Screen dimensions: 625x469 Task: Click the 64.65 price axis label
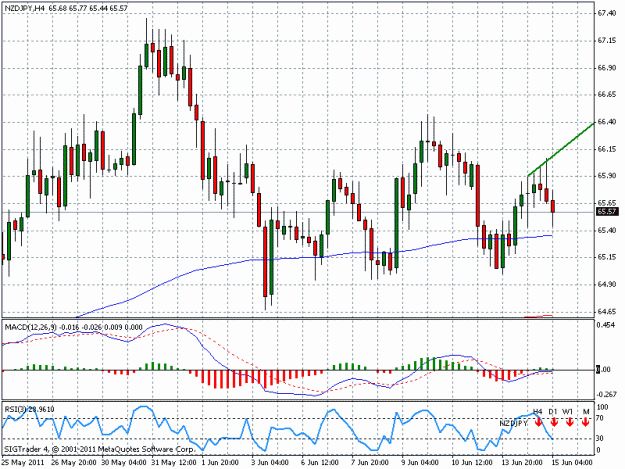tap(607, 311)
